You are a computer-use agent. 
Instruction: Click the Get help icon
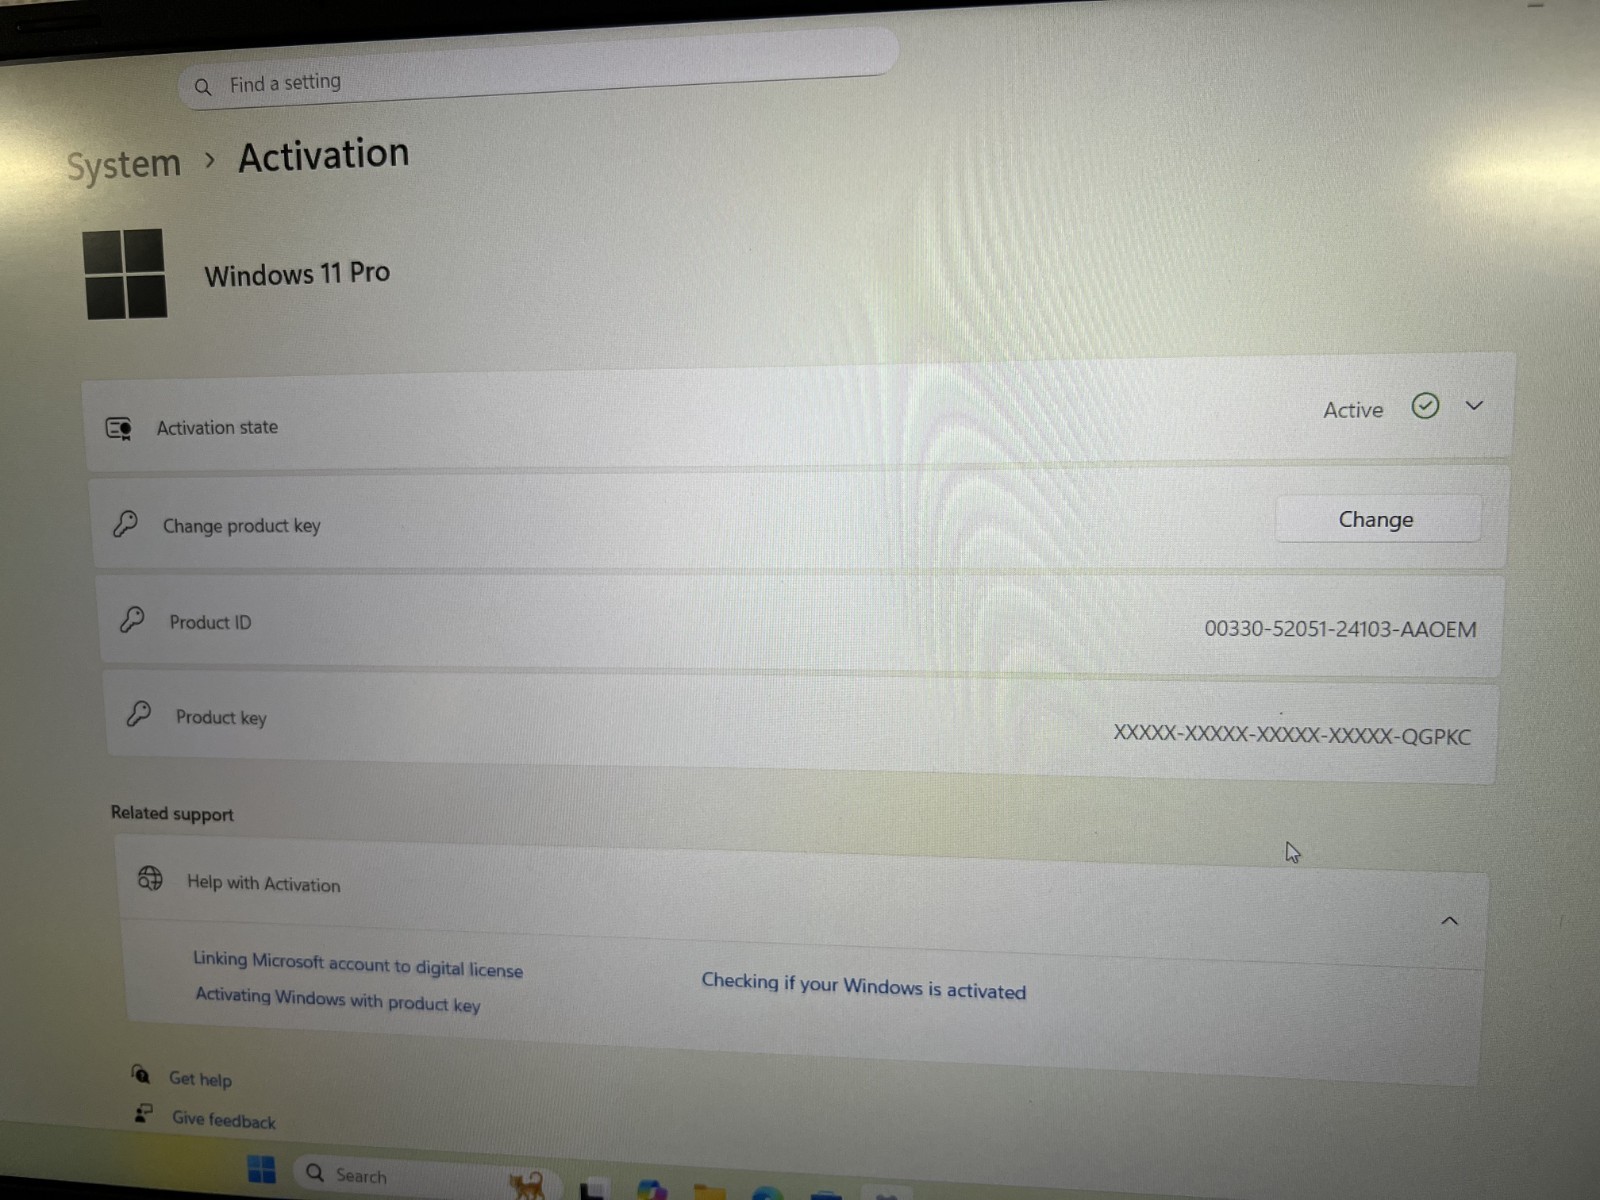click(x=141, y=1075)
